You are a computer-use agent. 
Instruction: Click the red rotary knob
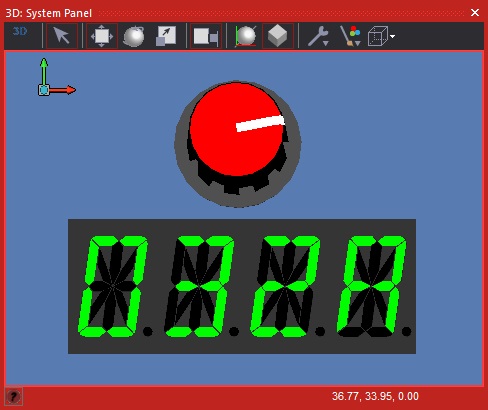[x=237, y=129]
